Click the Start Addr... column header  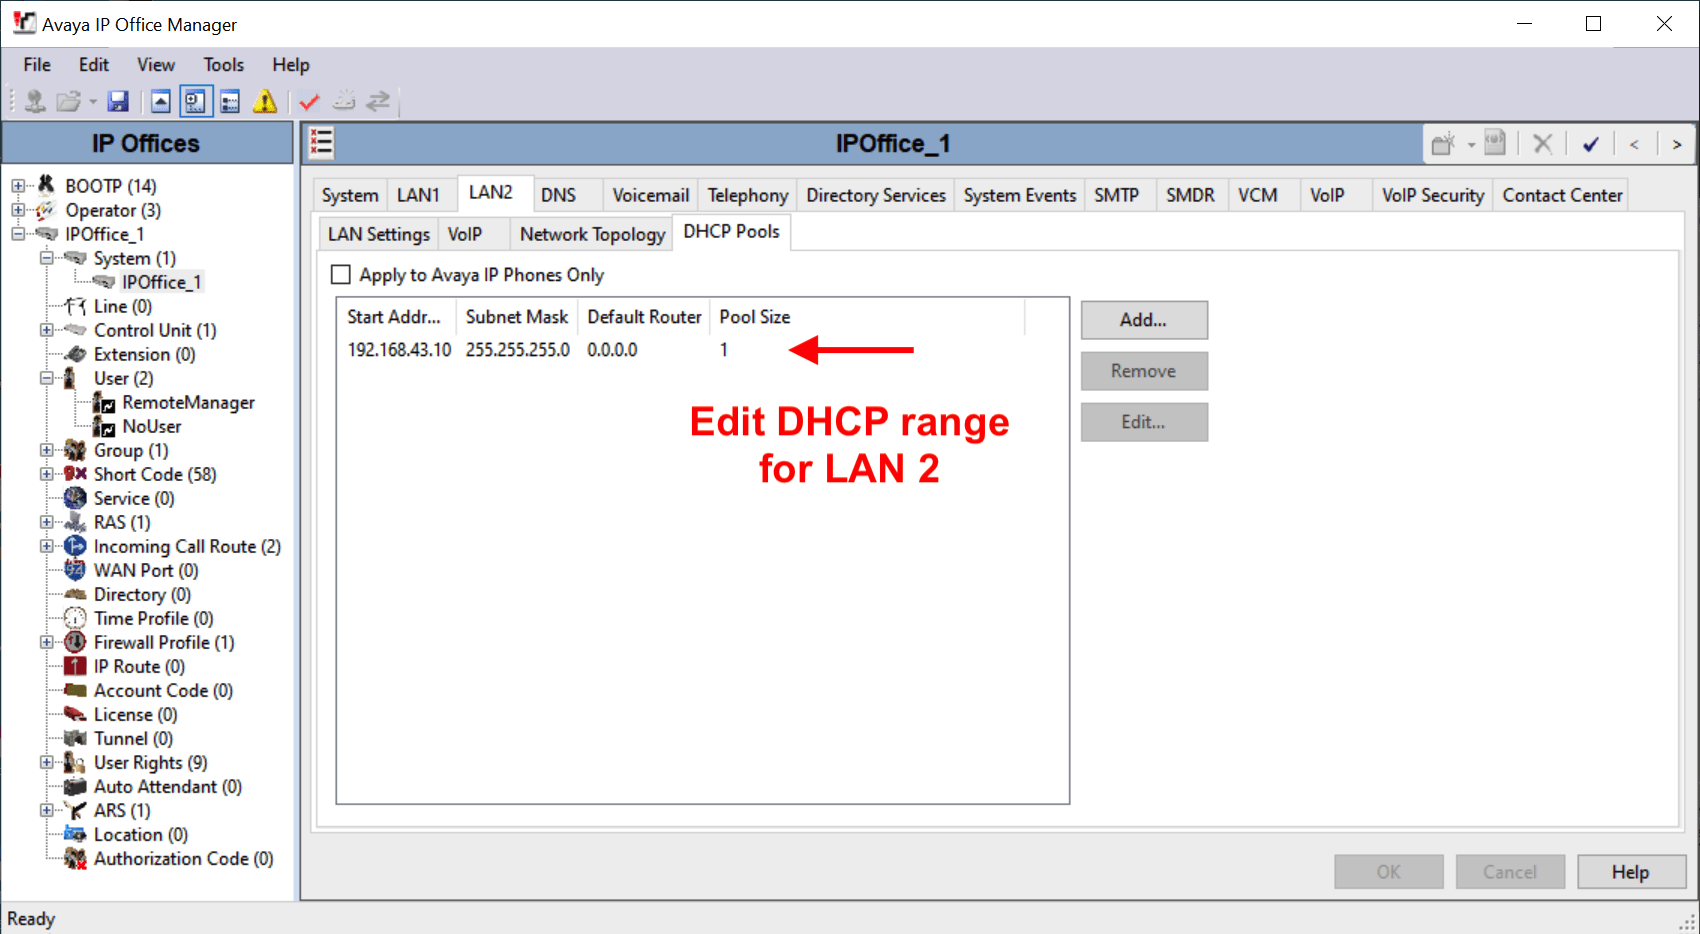(398, 317)
